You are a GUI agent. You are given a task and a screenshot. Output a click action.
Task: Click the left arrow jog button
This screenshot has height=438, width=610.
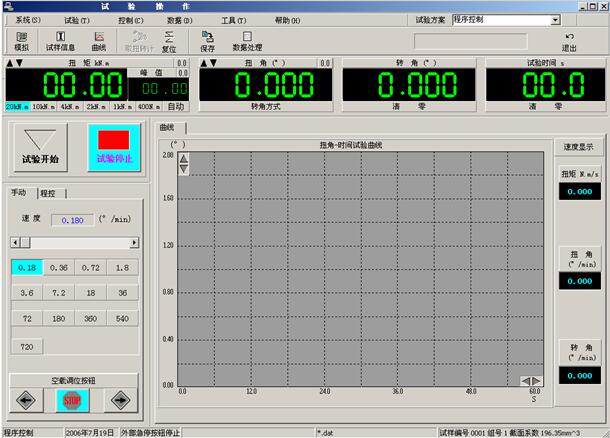click(26, 399)
